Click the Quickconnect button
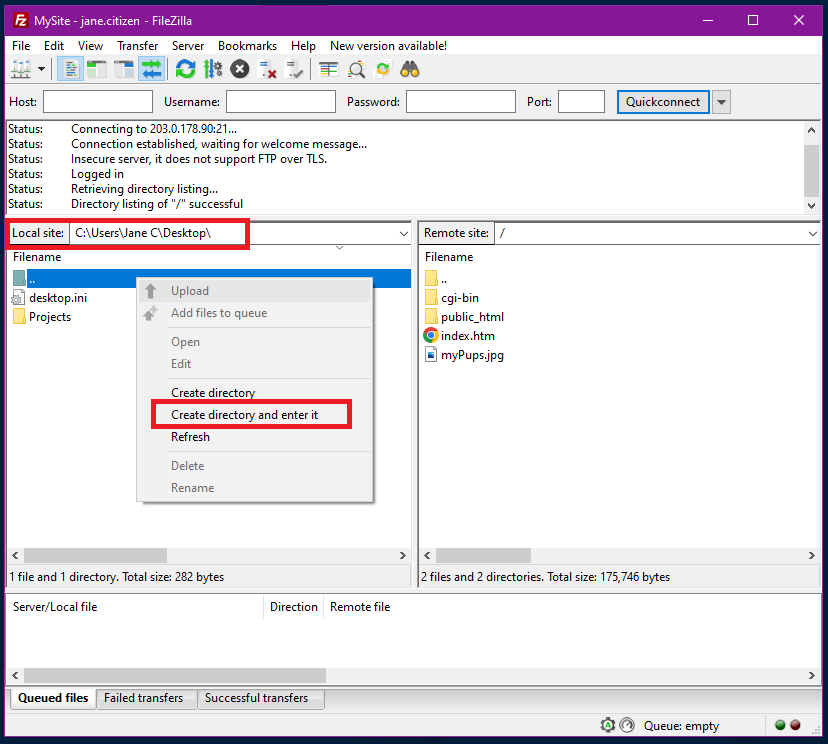The image size is (828, 744). coord(663,101)
